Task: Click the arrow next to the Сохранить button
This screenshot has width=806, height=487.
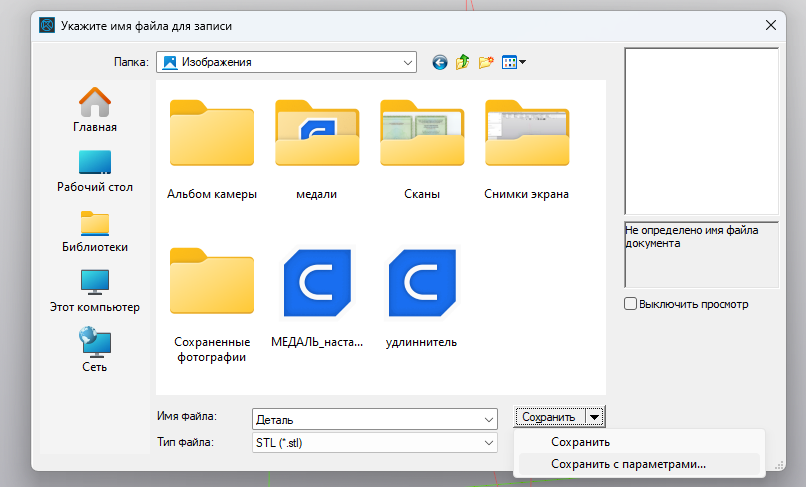Action: click(595, 417)
